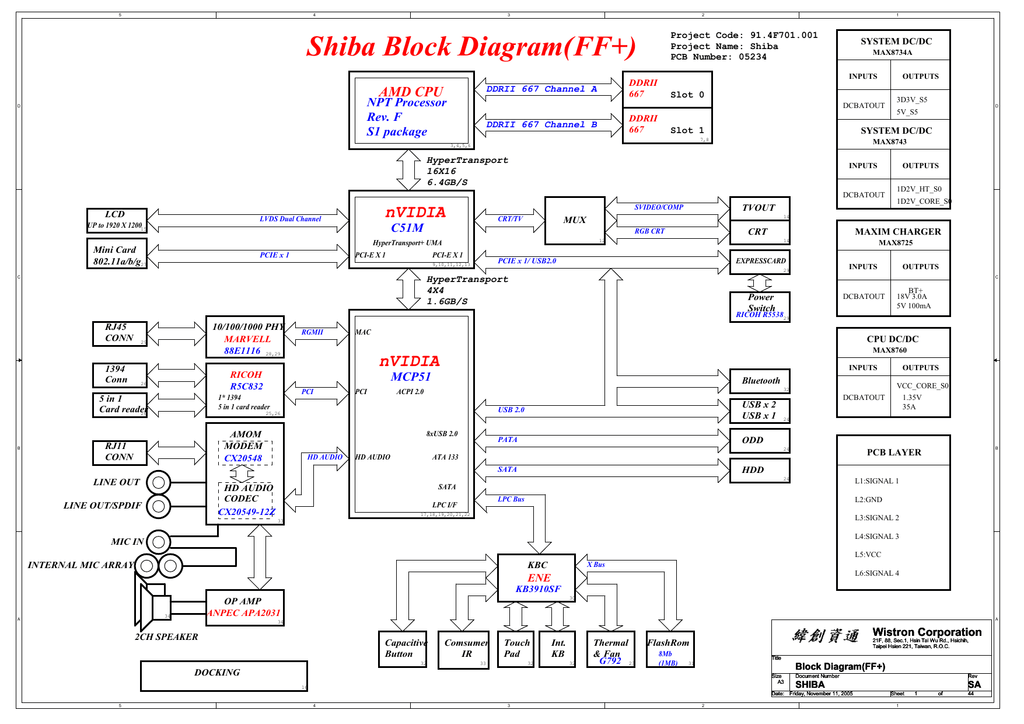Select the MARVELL 88E1116 PHY block
The width and height of the screenshot is (1024, 724).
pos(245,337)
